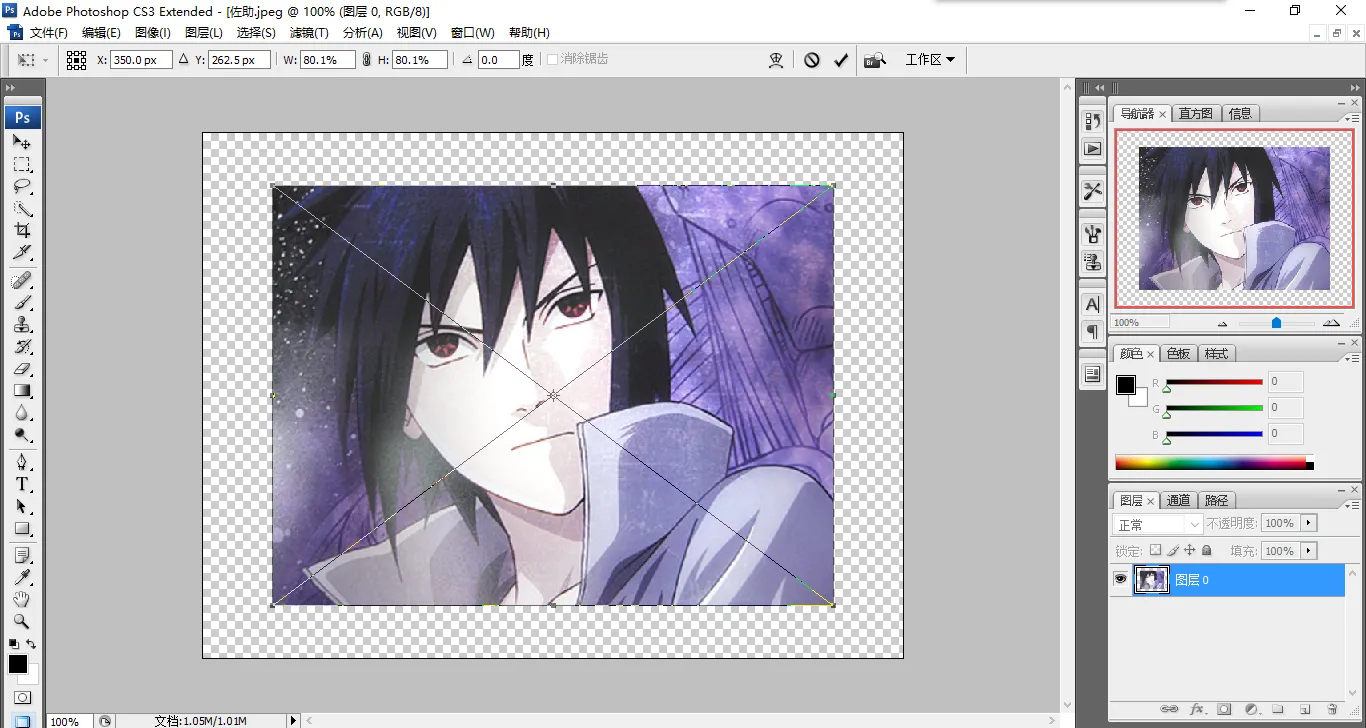Open Adobe Bridge from the options bar
Viewport: 1366px width, 728px height.
pos(875,60)
